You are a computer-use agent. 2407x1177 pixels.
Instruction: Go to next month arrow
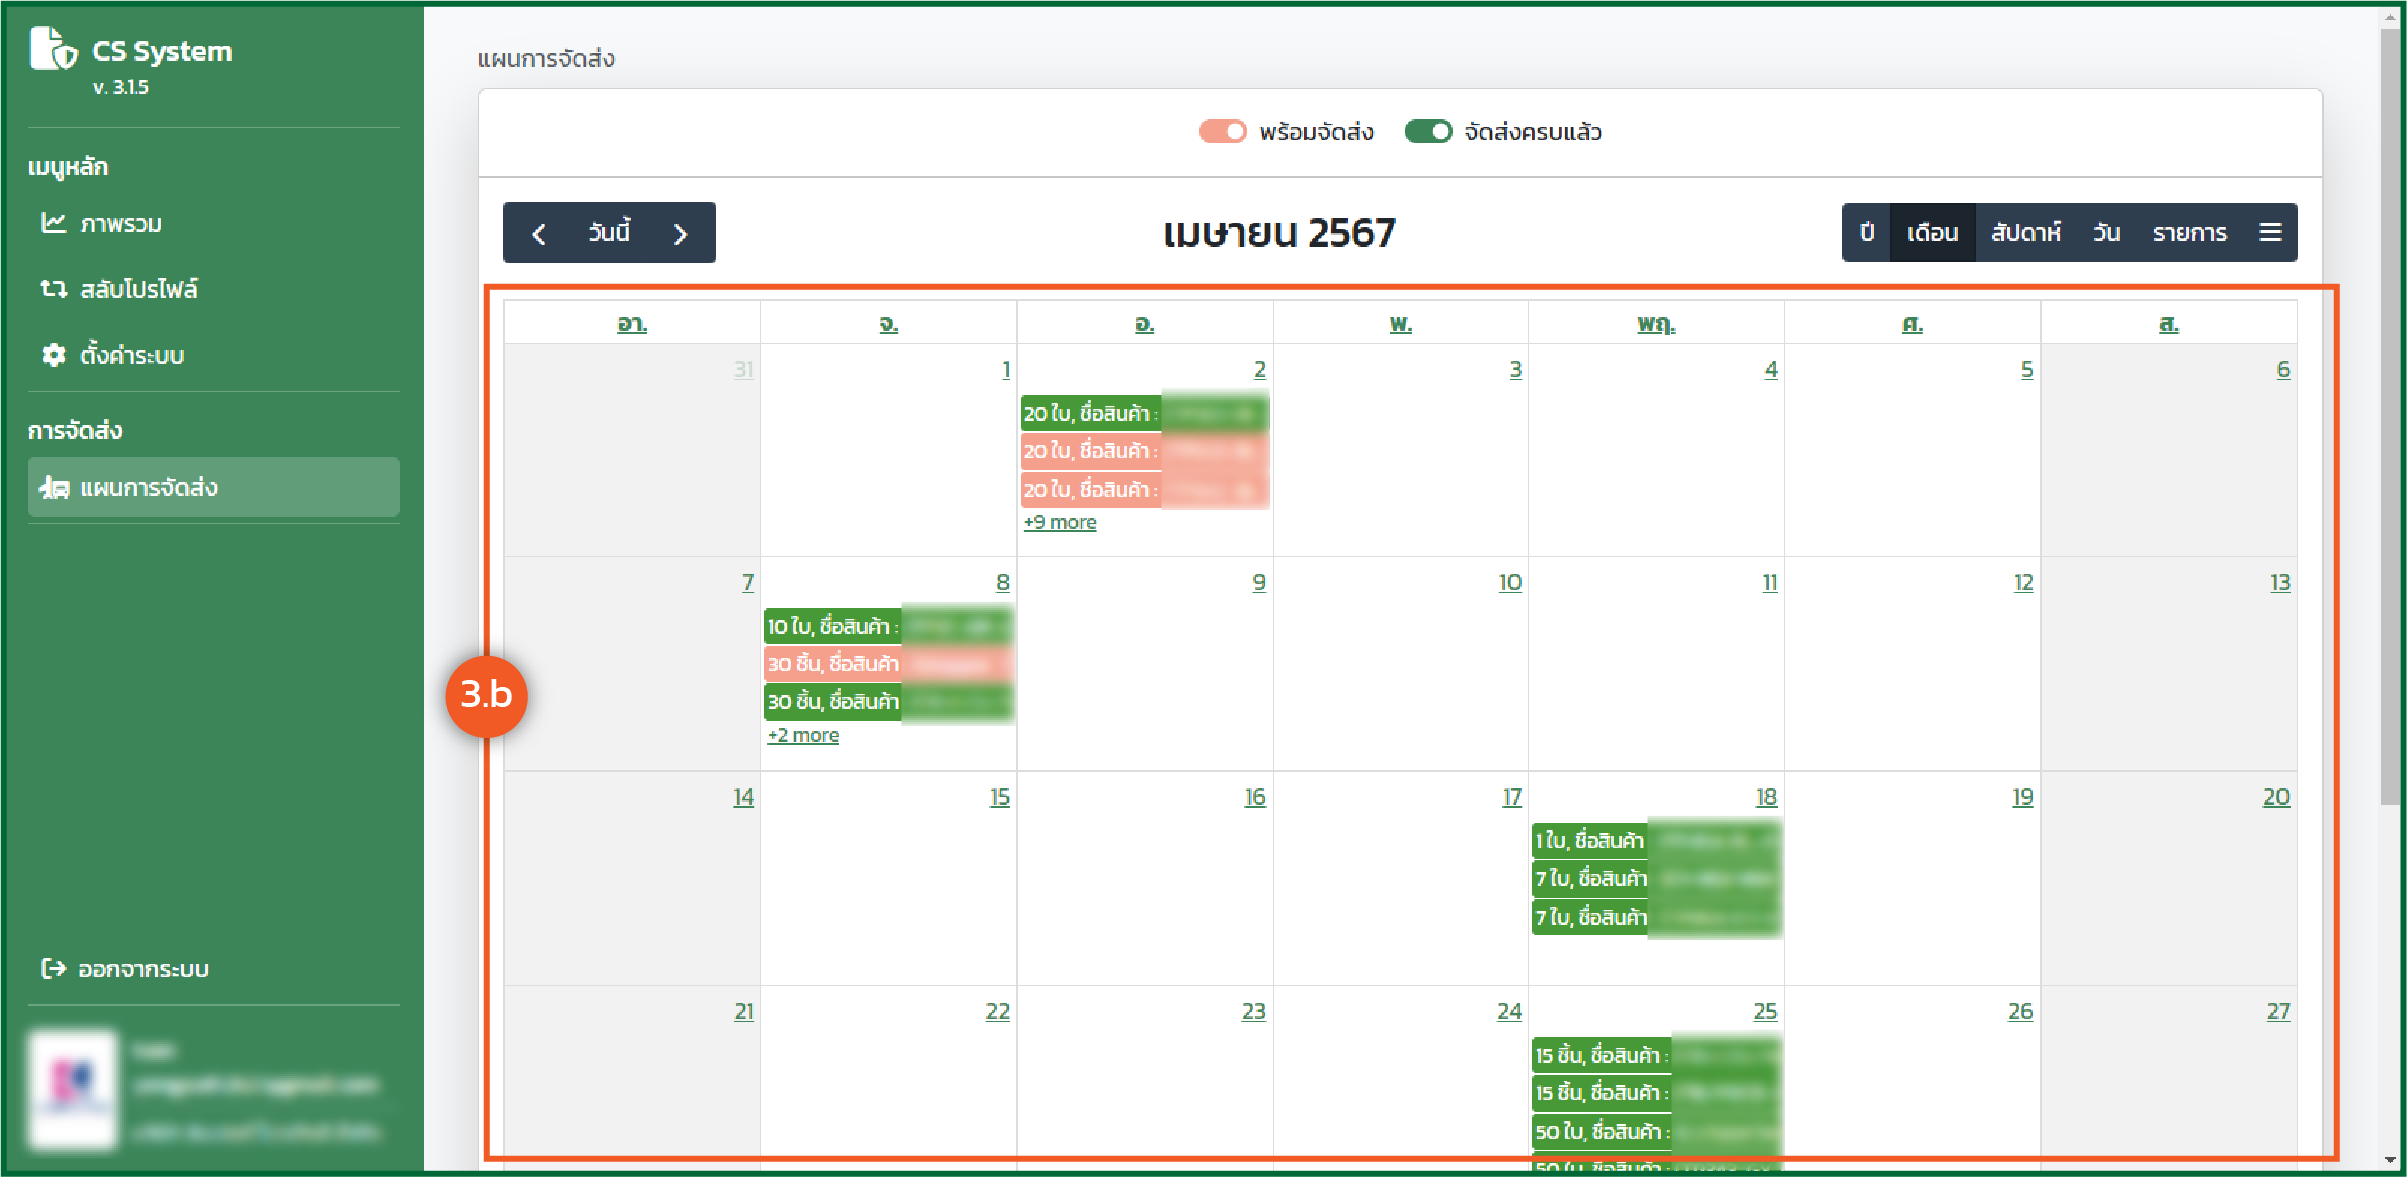click(681, 234)
